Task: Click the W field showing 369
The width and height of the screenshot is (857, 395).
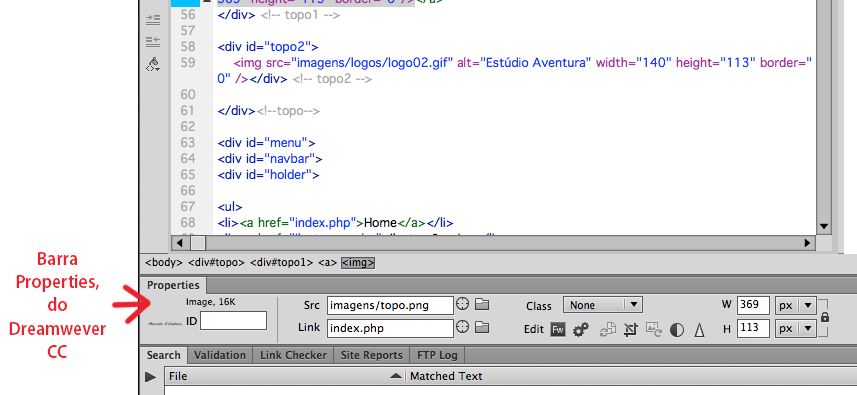Action: 753,305
